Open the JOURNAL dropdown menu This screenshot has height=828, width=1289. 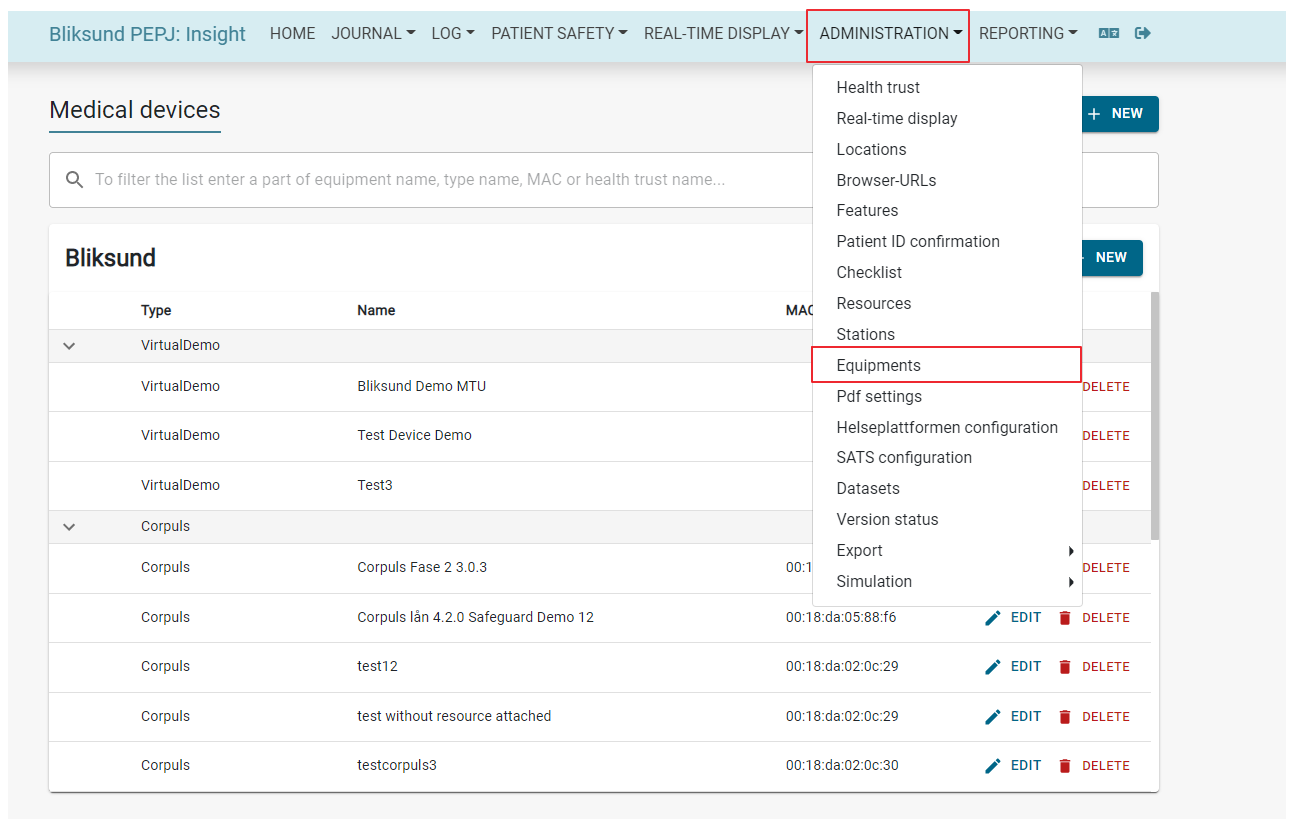373,33
